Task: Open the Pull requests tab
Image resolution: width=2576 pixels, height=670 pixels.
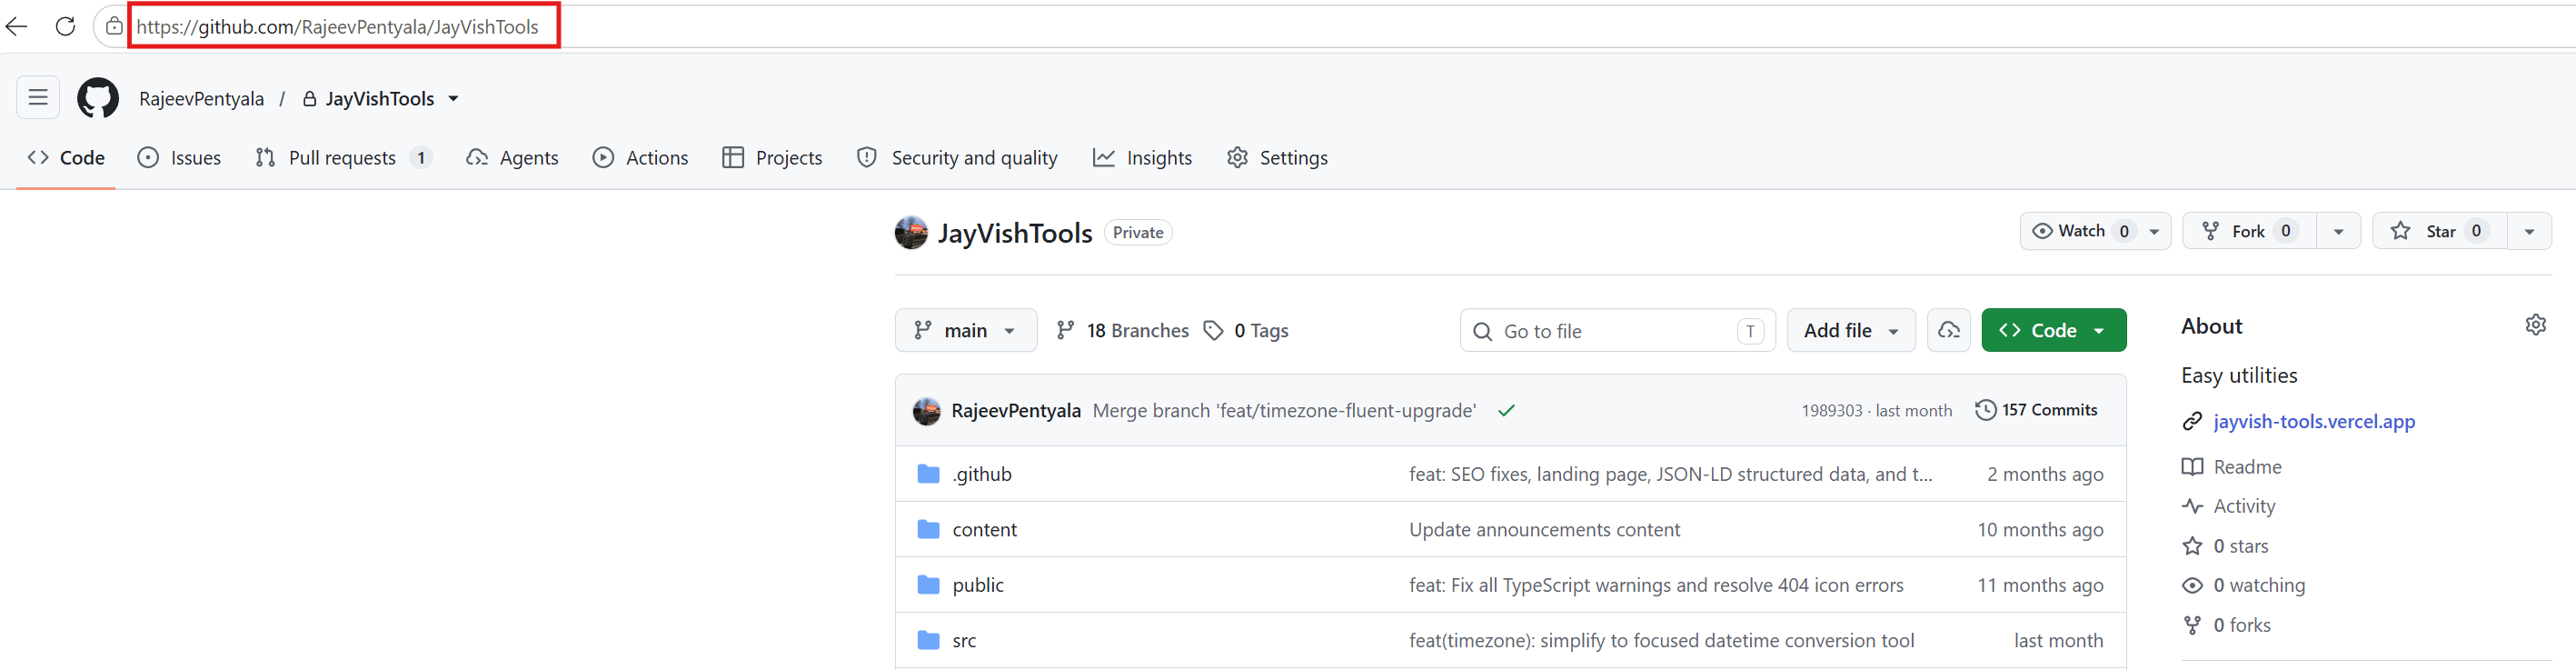Action: click(x=343, y=158)
